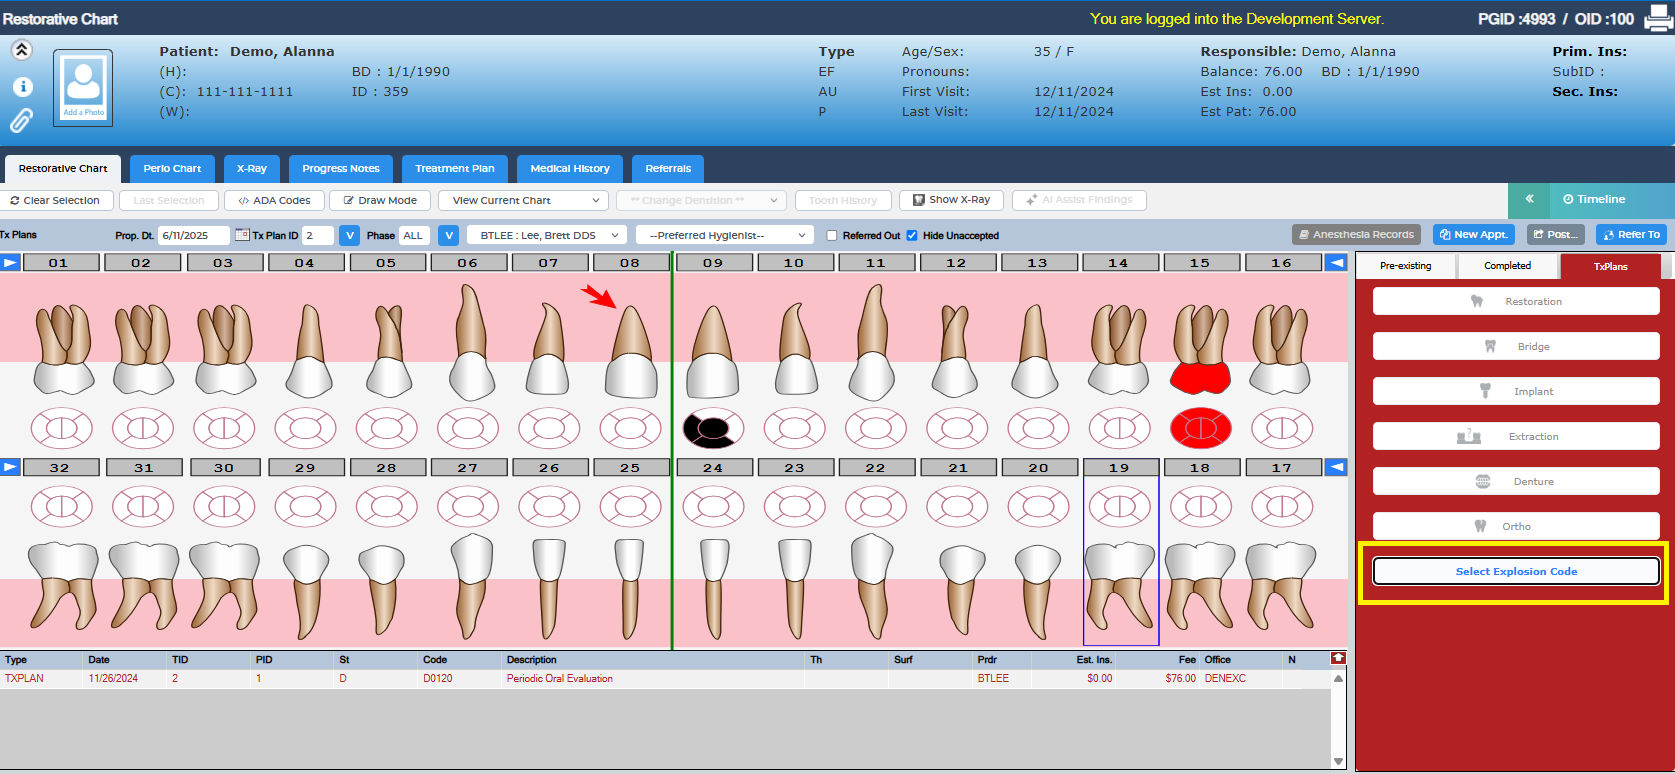The image size is (1675, 774).
Task: Click upper-left blue arrow beside tooth 01
Action: [x=10, y=262]
